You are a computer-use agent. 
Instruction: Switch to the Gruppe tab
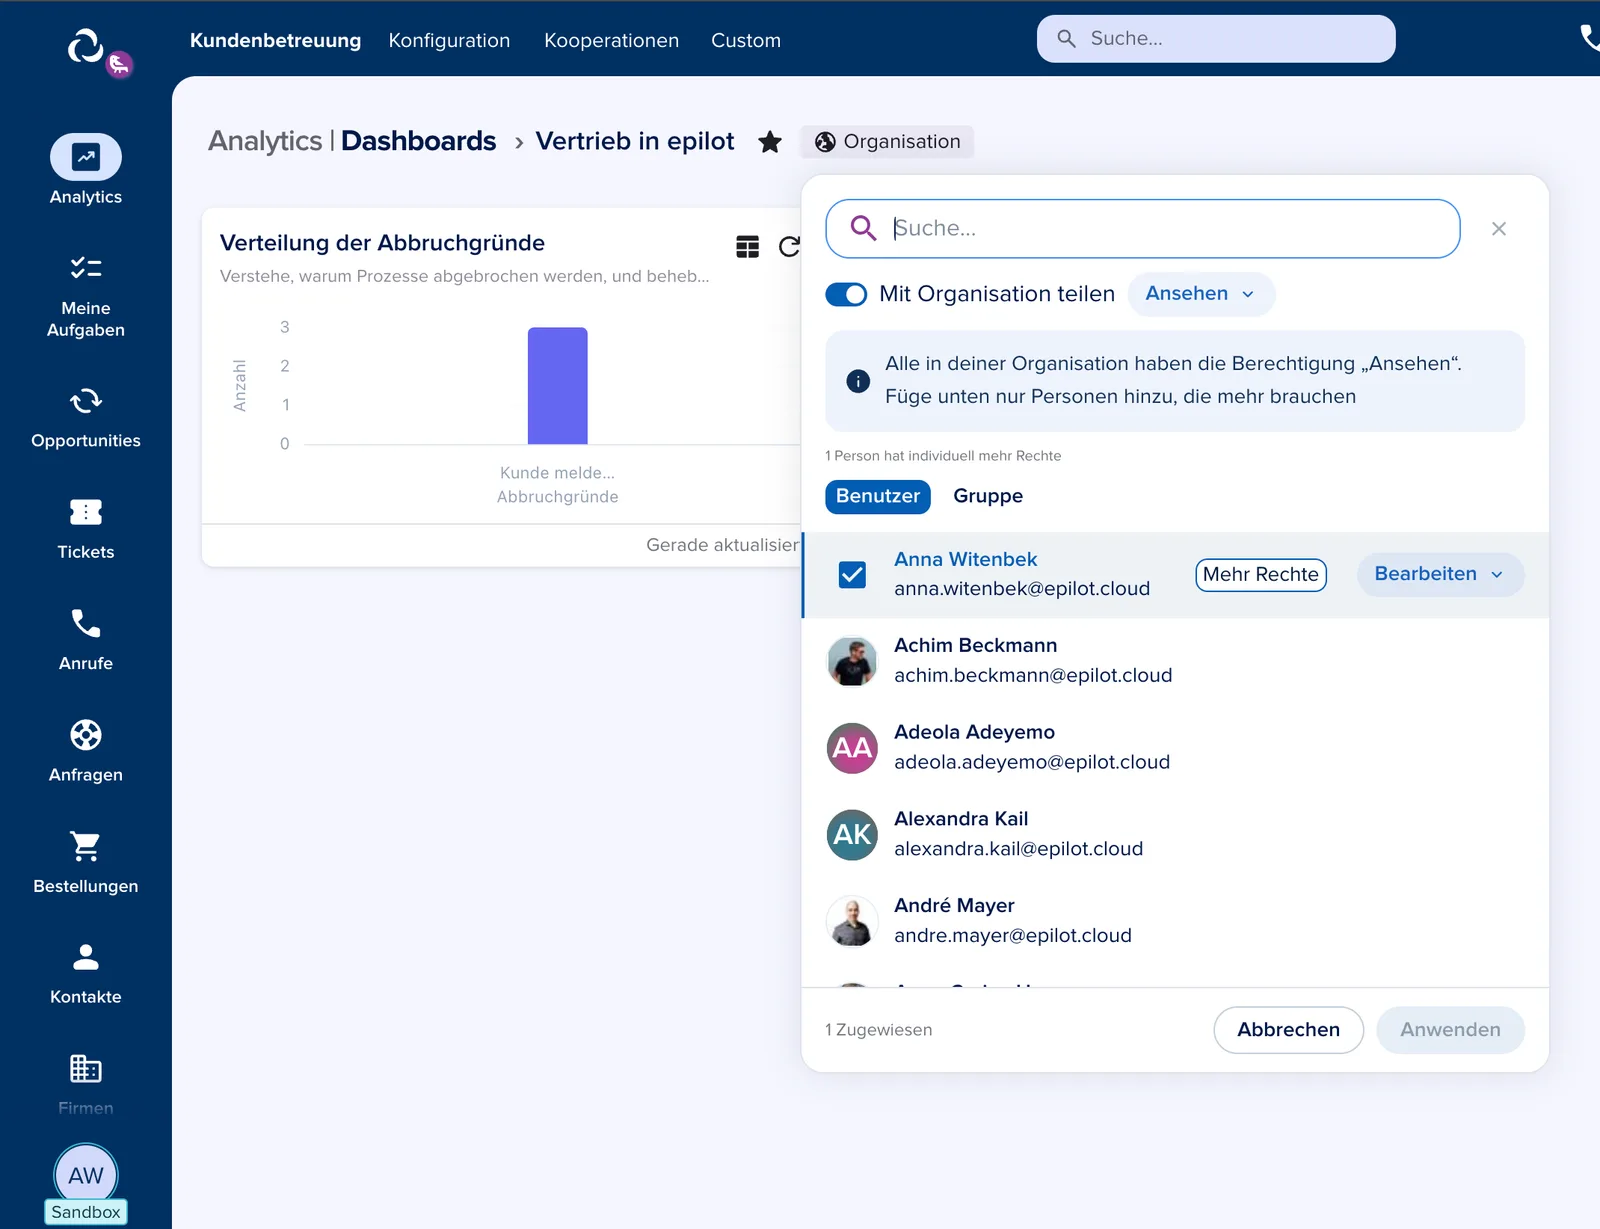988,496
